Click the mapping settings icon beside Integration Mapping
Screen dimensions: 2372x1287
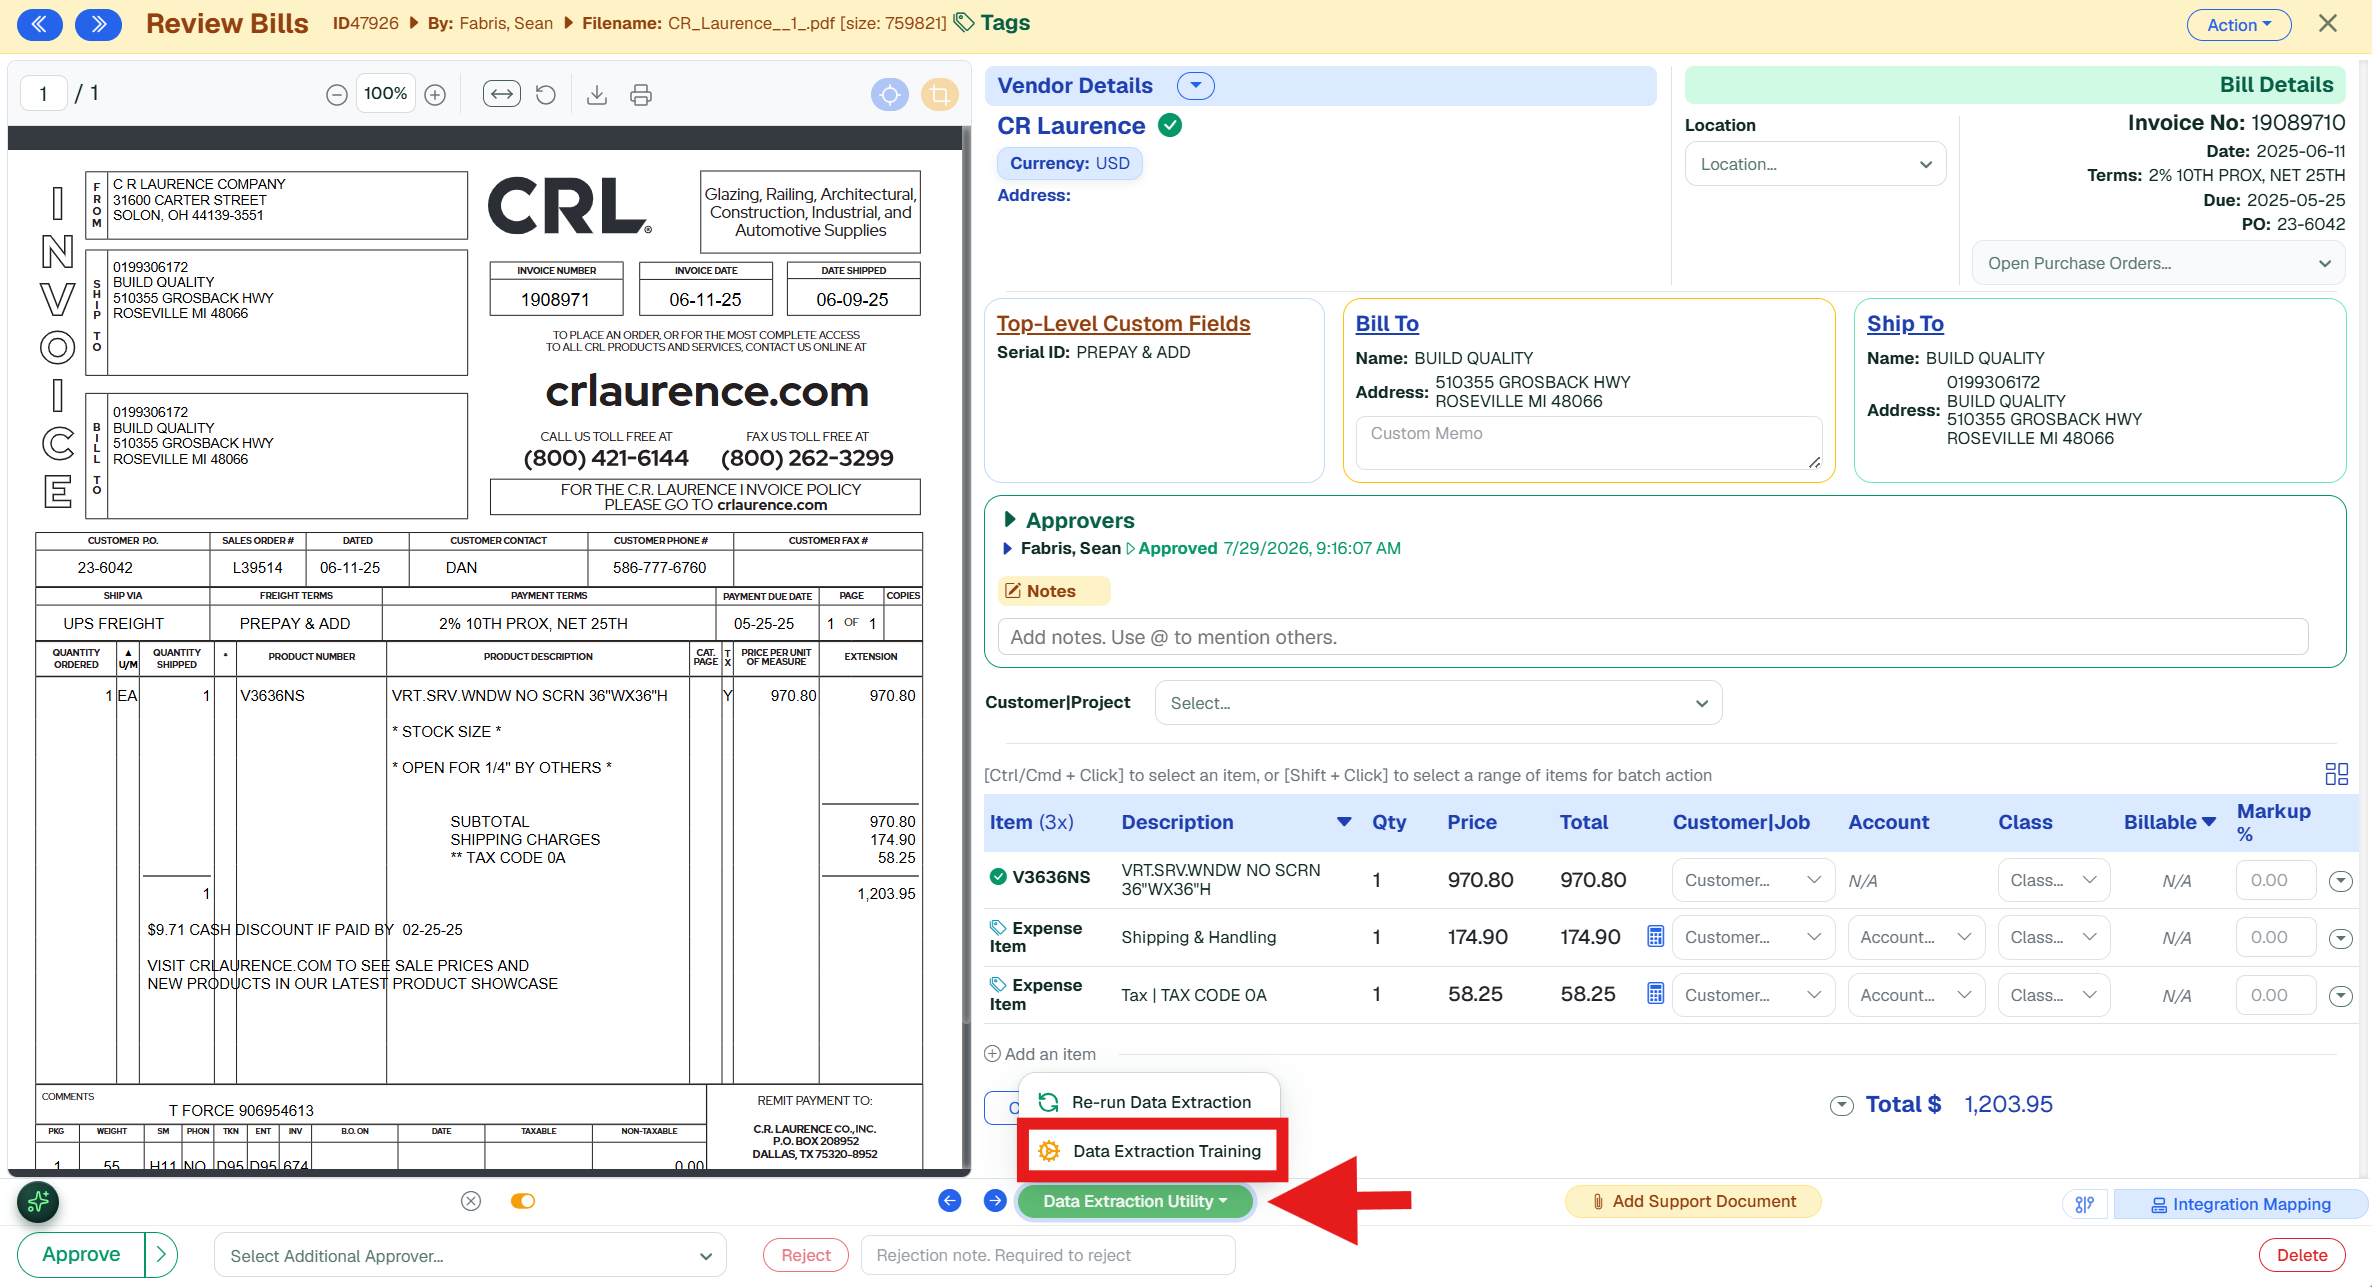pos(2085,1204)
